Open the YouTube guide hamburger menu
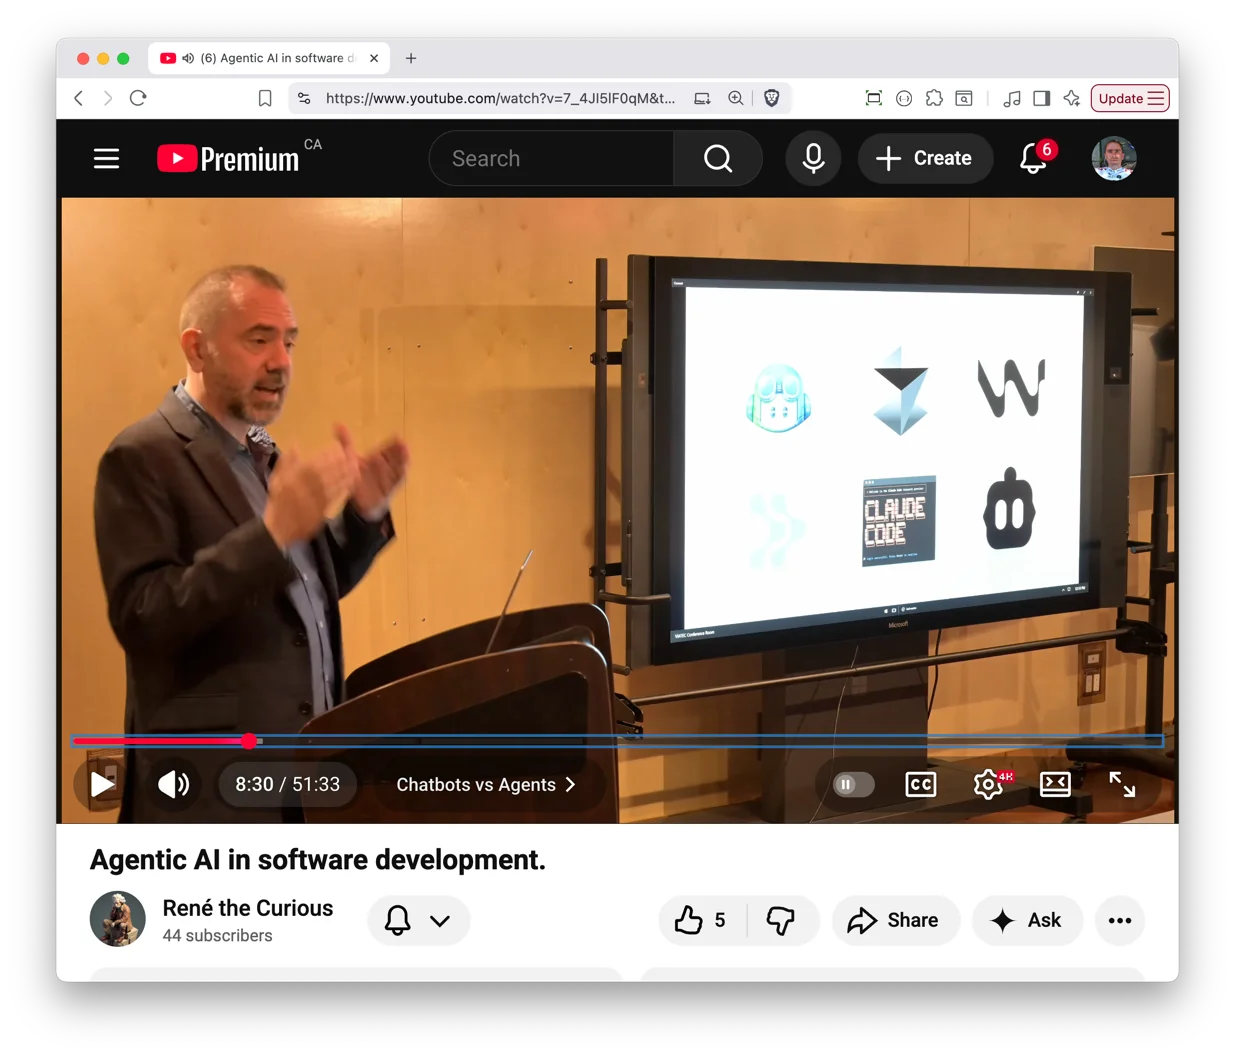Image resolution: width=1235 pixels, height=1056 pixels. point(106,158)
